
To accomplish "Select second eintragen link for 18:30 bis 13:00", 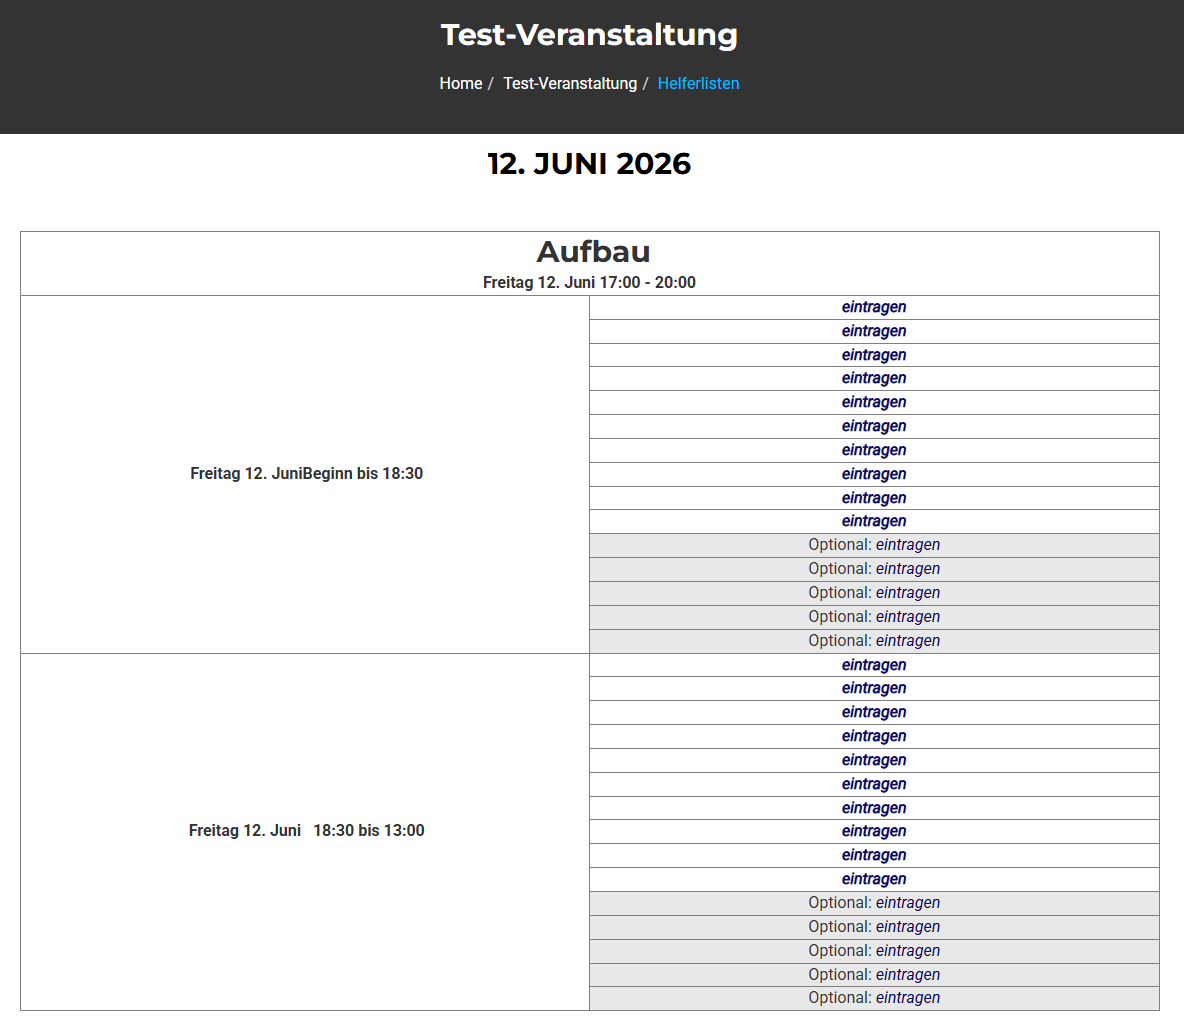I will [x=874, y=688].
